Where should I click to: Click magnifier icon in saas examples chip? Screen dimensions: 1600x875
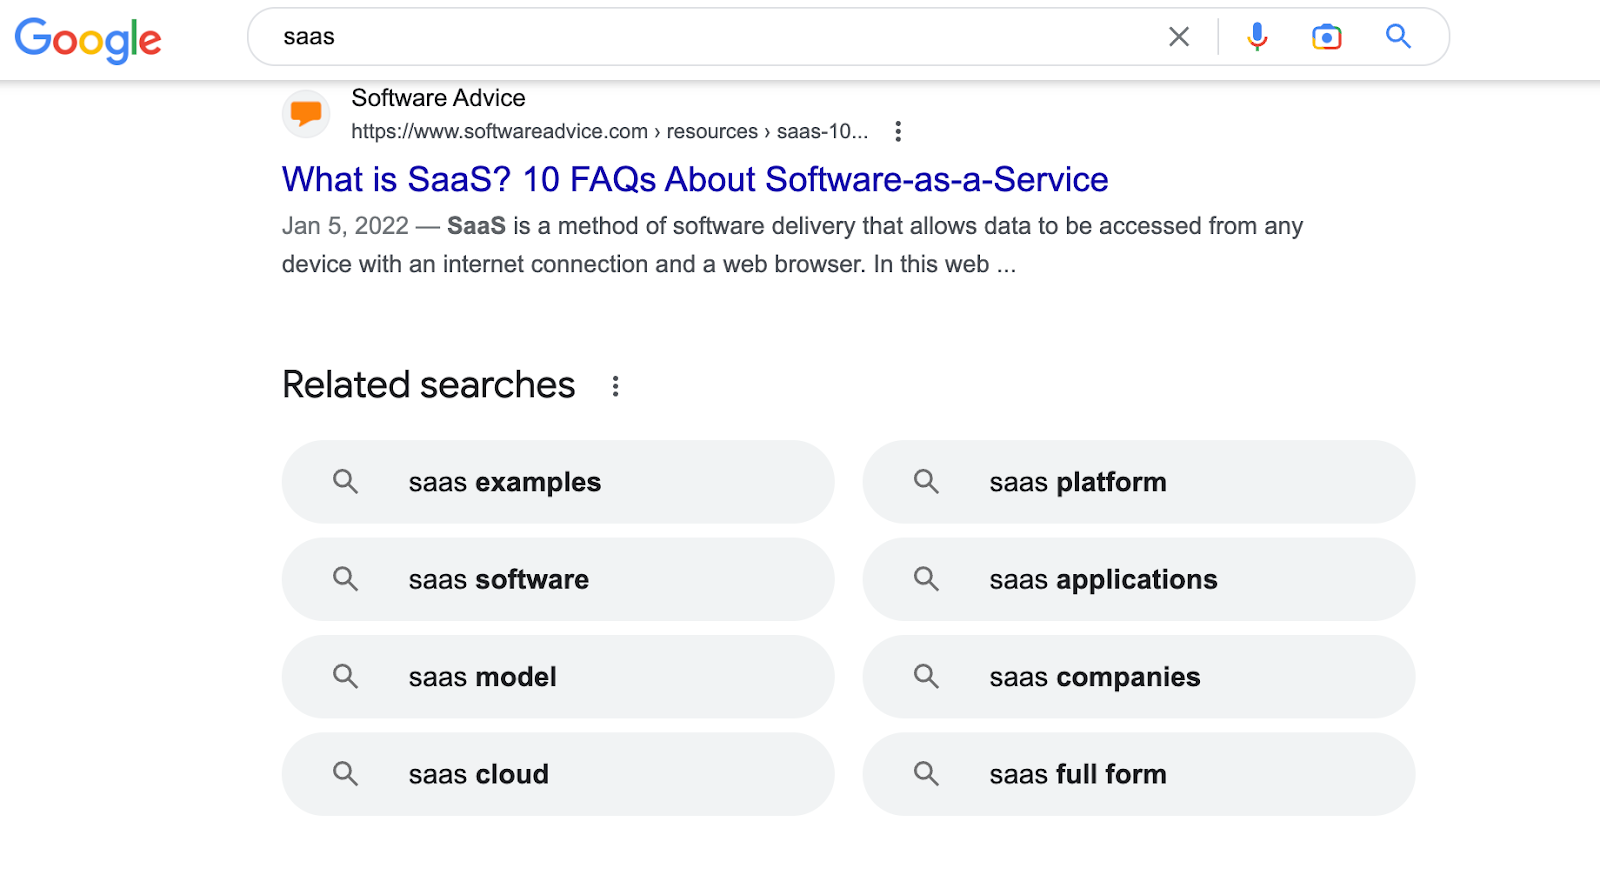click(345, 482)
